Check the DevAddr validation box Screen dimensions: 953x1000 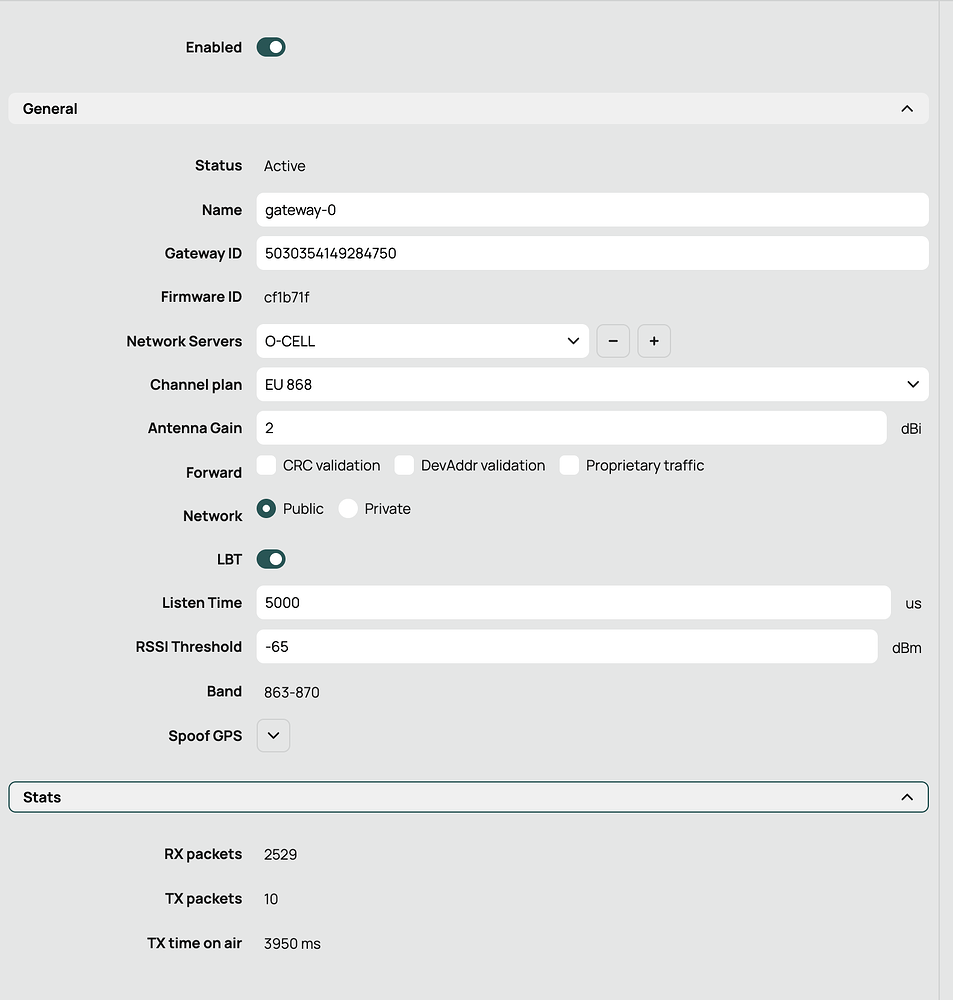(x=405, y=465)
